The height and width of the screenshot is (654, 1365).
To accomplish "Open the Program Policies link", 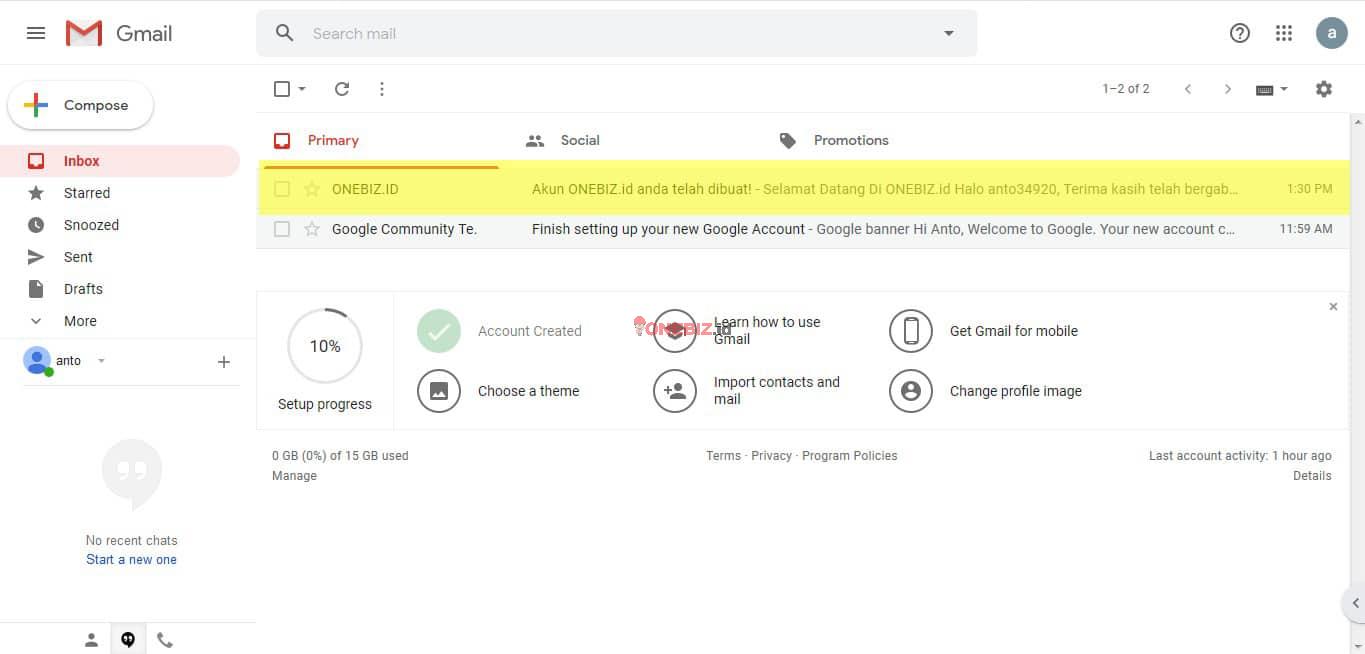I will pyautogui.click(x=850, y=456).
